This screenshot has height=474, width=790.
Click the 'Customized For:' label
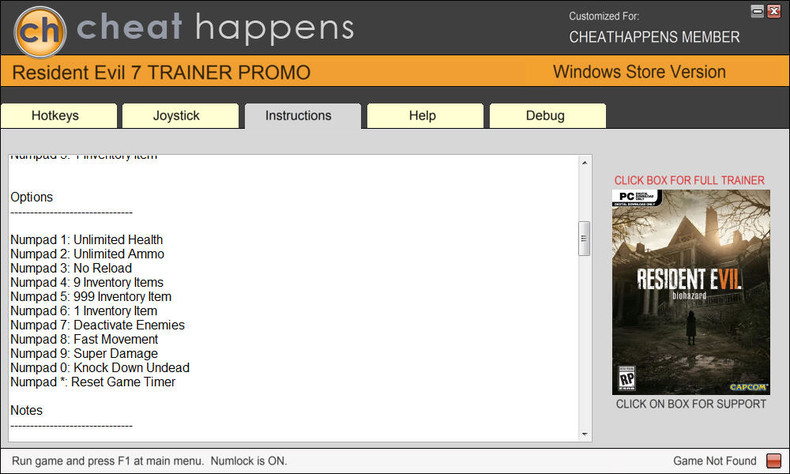click(604, 16)
